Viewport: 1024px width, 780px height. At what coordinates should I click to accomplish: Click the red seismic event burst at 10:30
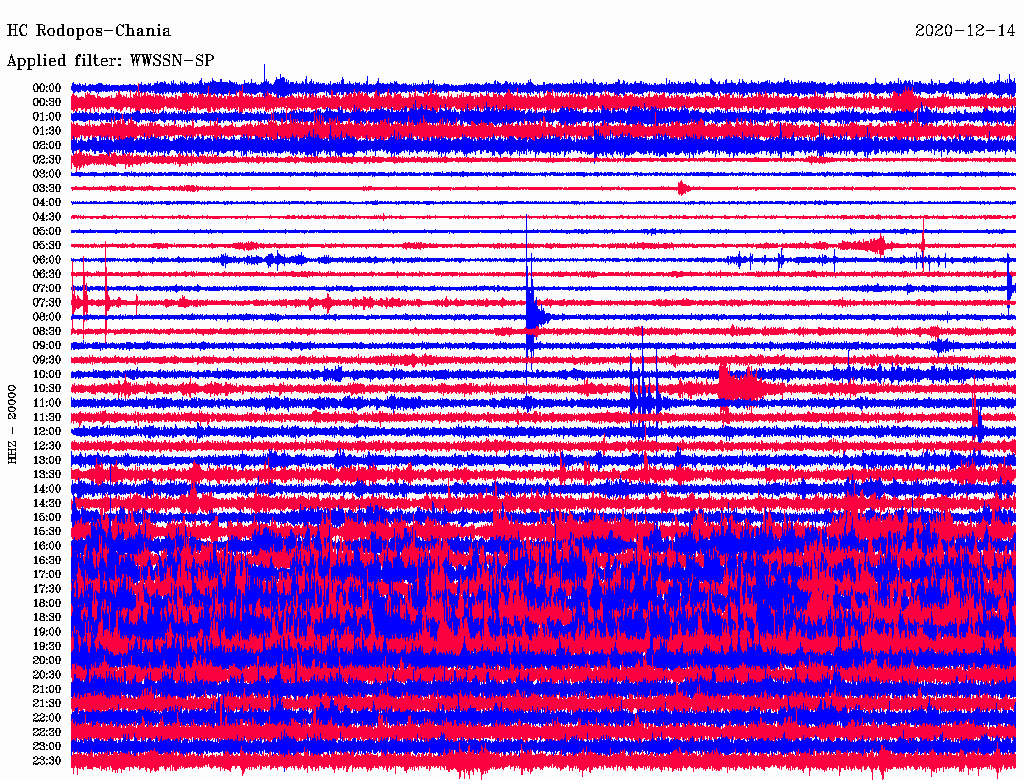coord(744,387)
